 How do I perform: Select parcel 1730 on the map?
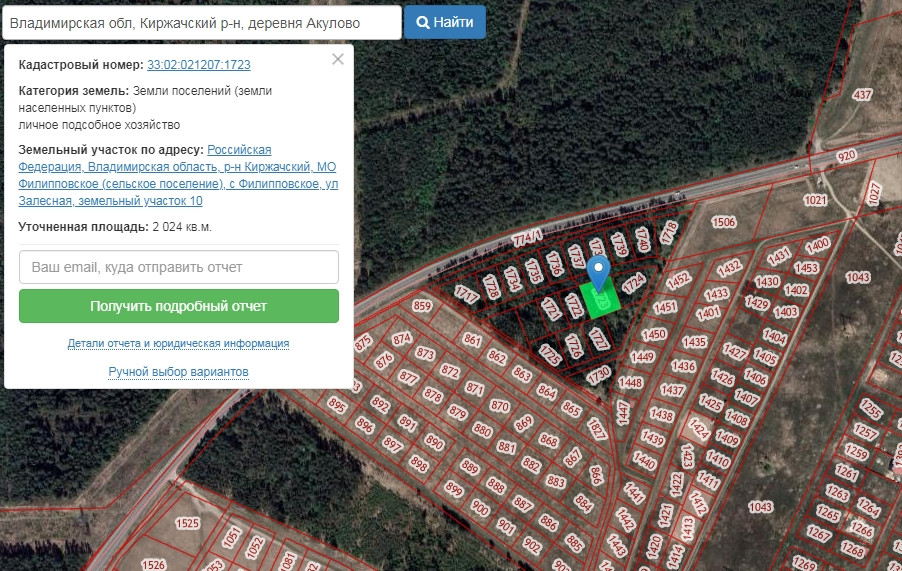pyautogui.click(x=598, y=375)
